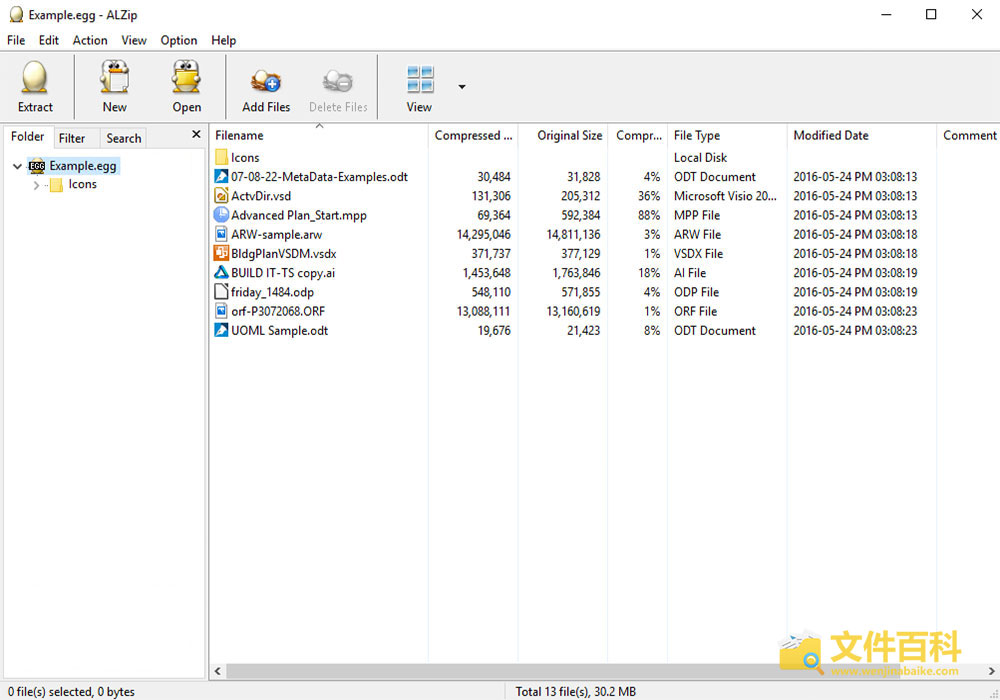Viewport: 1000px width, 700px height.
Task: Select file Advanced Plan_Start.mpp
Action: (298, 215)
